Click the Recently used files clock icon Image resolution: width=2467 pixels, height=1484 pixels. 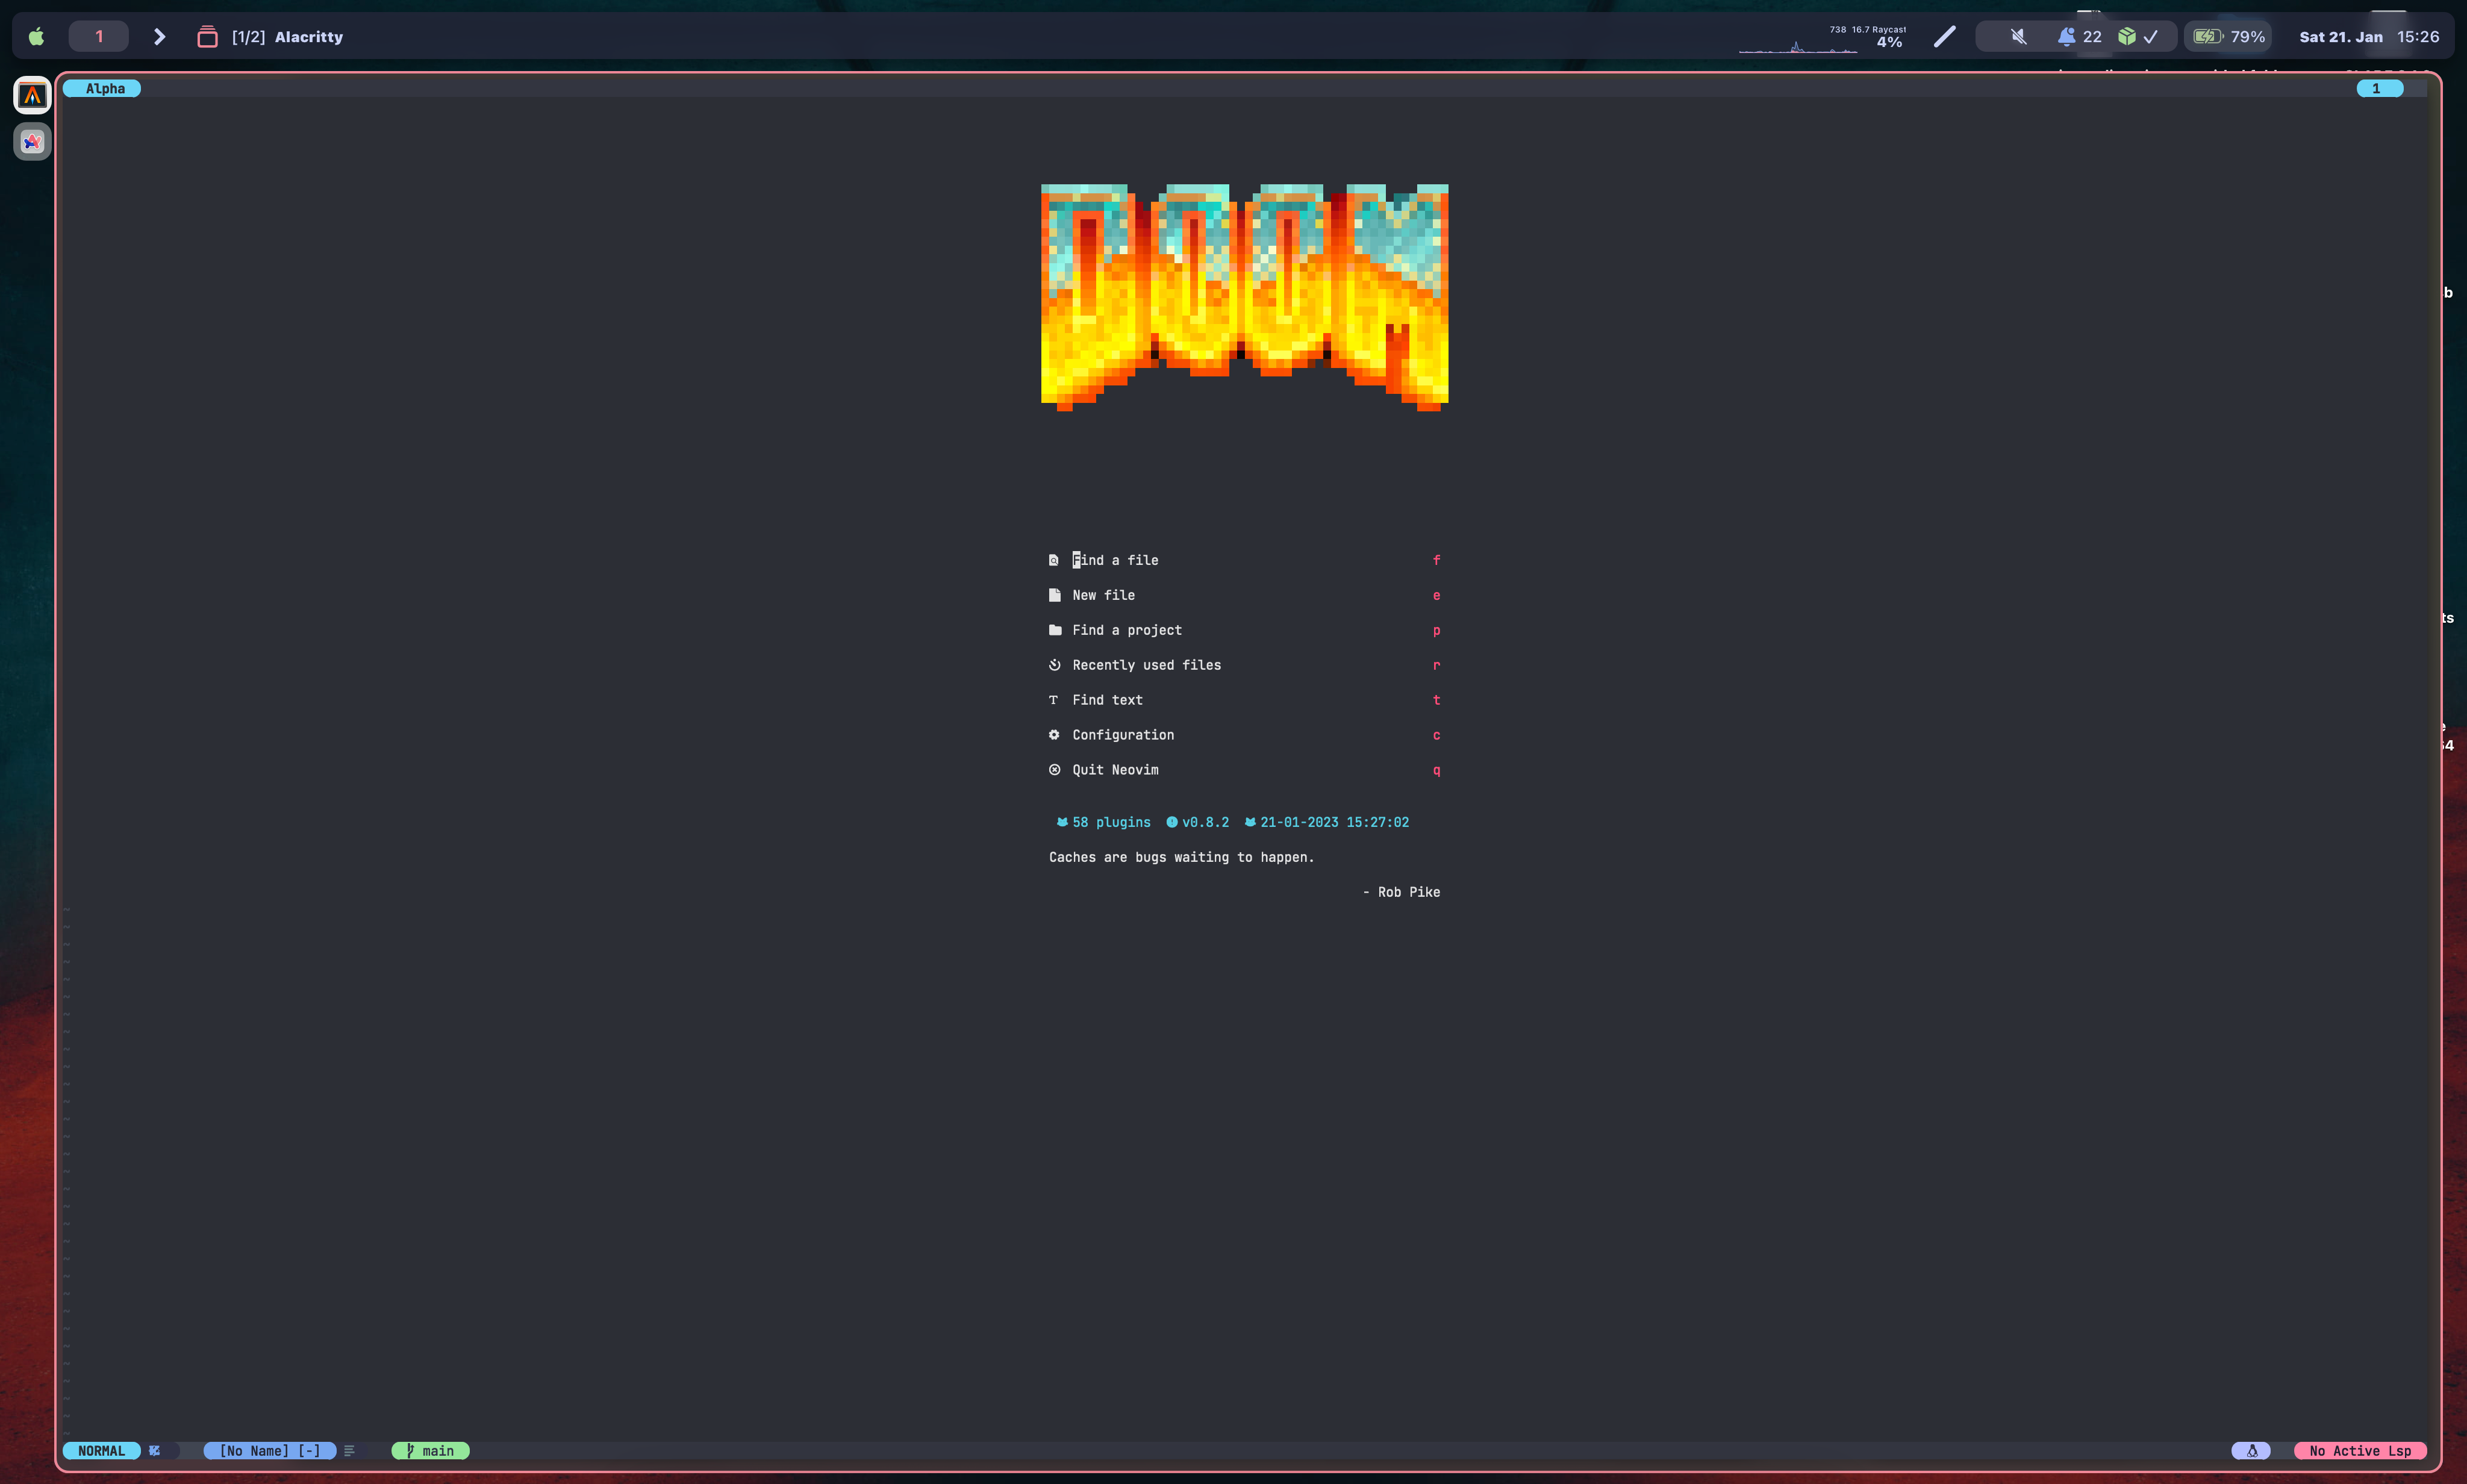1055,664
